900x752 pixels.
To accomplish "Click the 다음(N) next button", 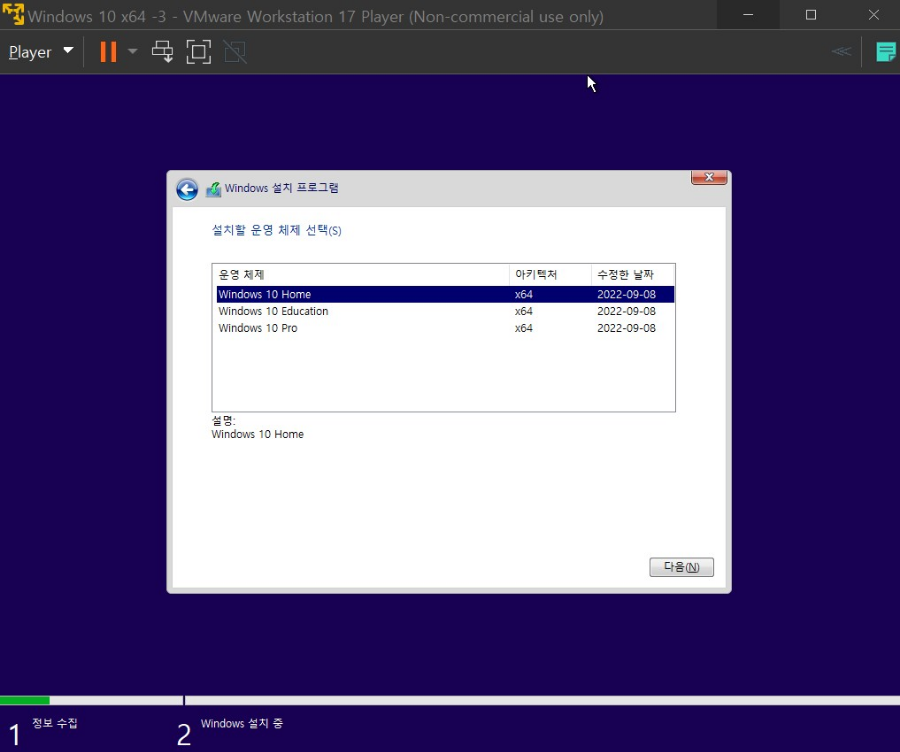I will (x=681, y=567).
